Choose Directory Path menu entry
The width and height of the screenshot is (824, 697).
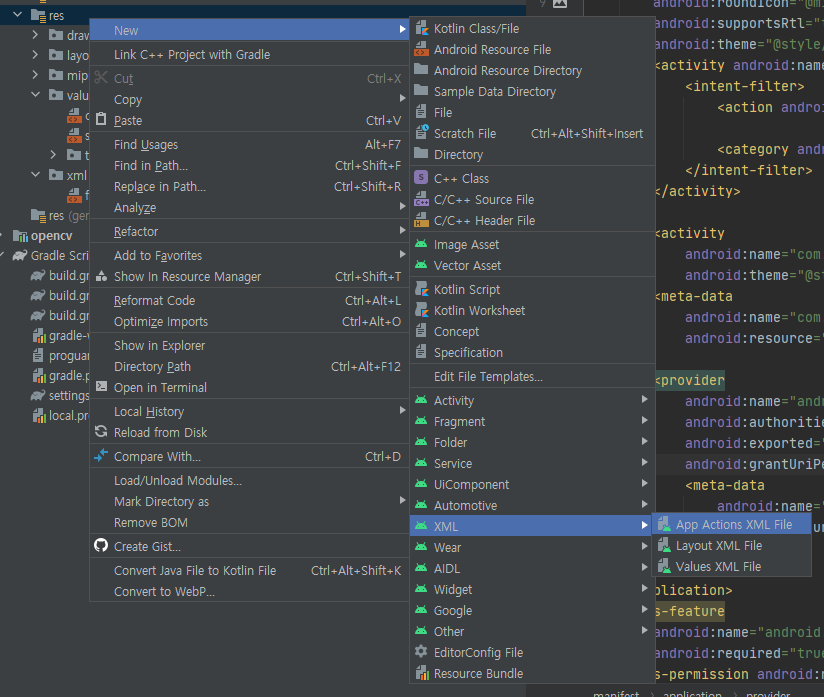(249, 366)
